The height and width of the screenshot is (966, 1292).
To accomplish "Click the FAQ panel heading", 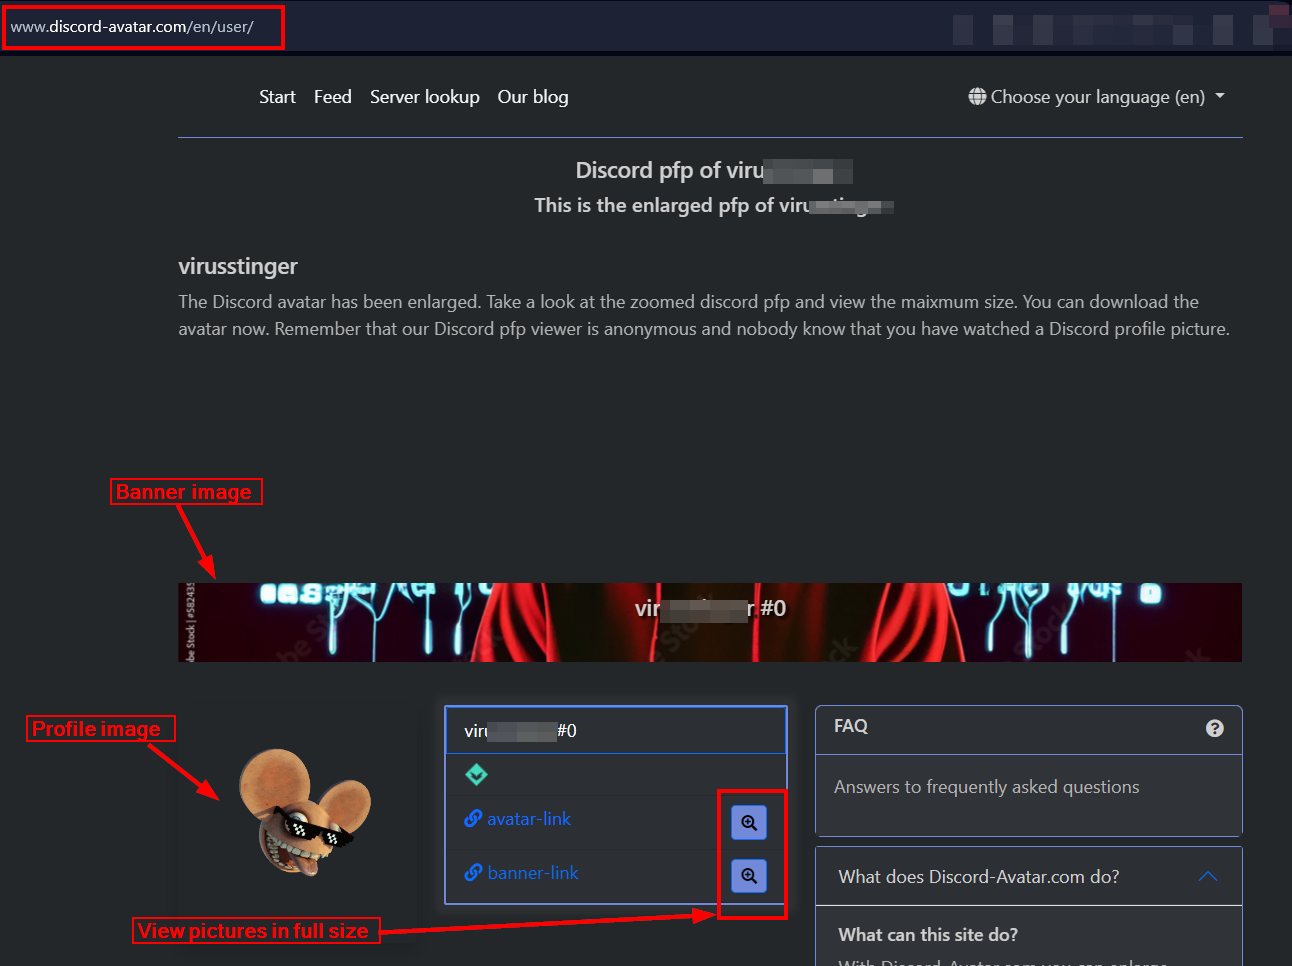I will [851, 726].
